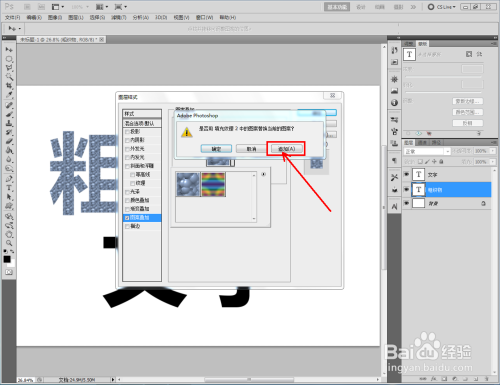Open the layer opacity 100% arrow
Screen dimensions: 500x385
point(493,151)
